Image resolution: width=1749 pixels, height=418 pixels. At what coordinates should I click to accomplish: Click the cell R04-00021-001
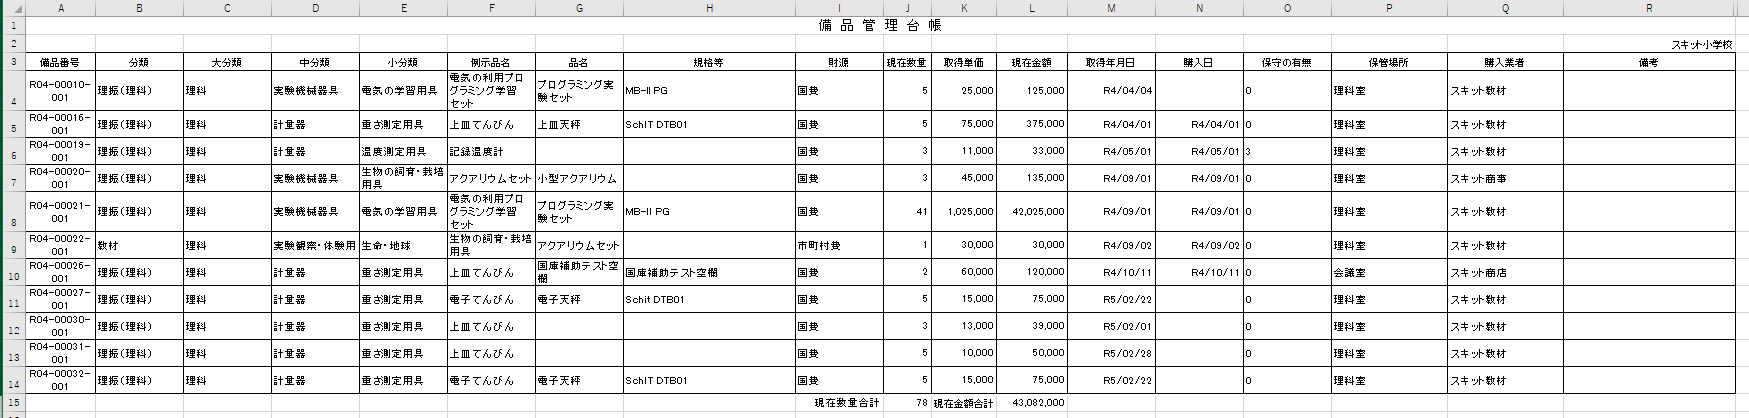coord(60,212)
